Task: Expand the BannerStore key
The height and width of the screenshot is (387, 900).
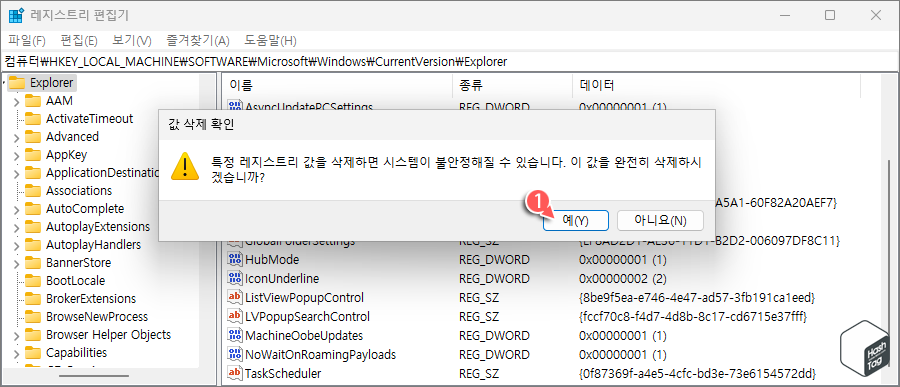Action: pyautogui.click(x=16, y=263)
